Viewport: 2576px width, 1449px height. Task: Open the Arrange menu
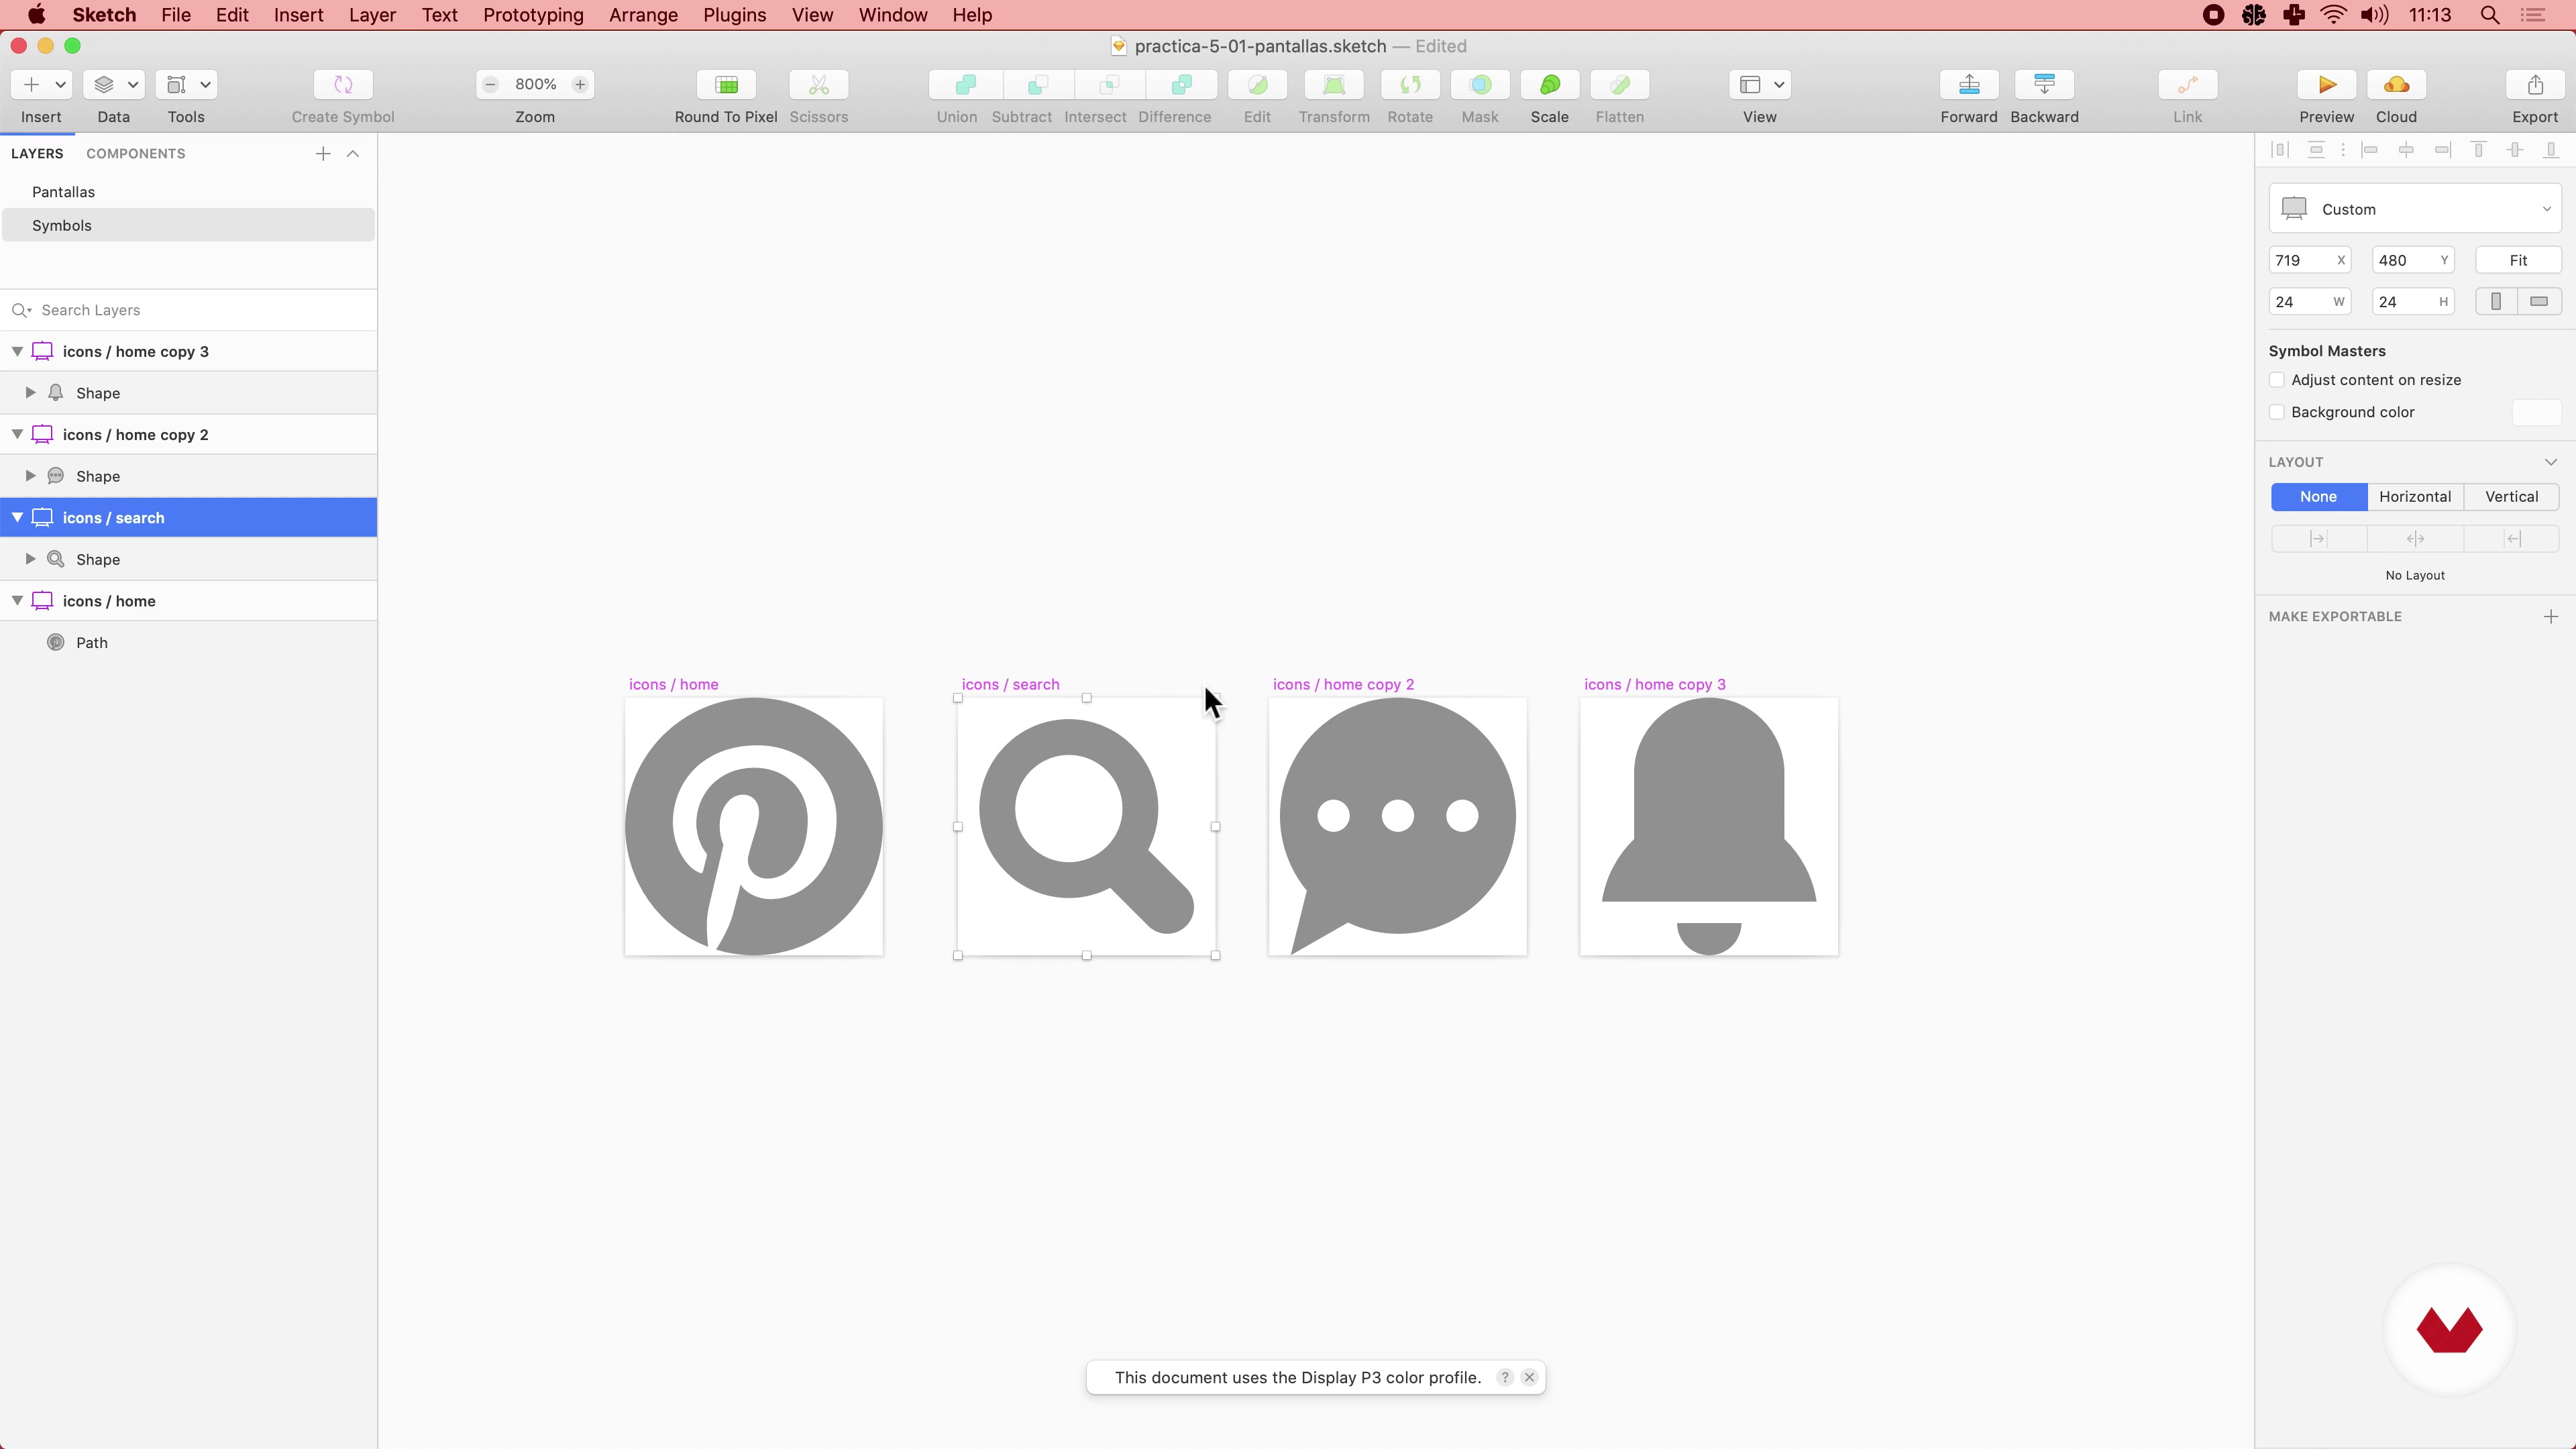coord(643,15)
